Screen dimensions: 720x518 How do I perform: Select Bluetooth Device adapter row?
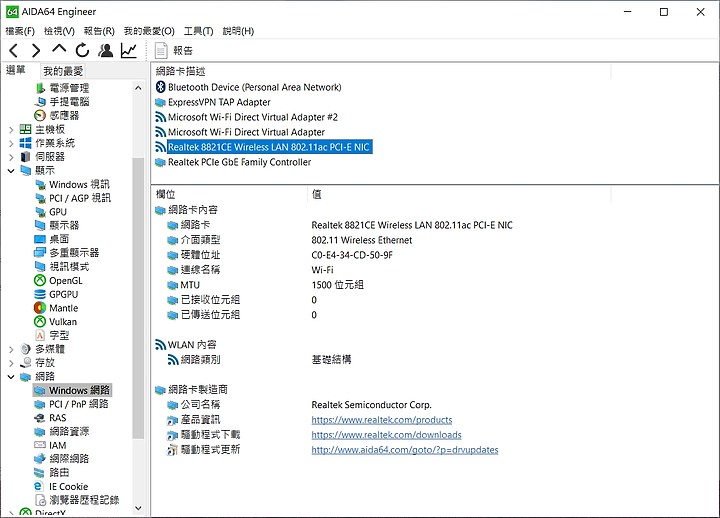249,87
